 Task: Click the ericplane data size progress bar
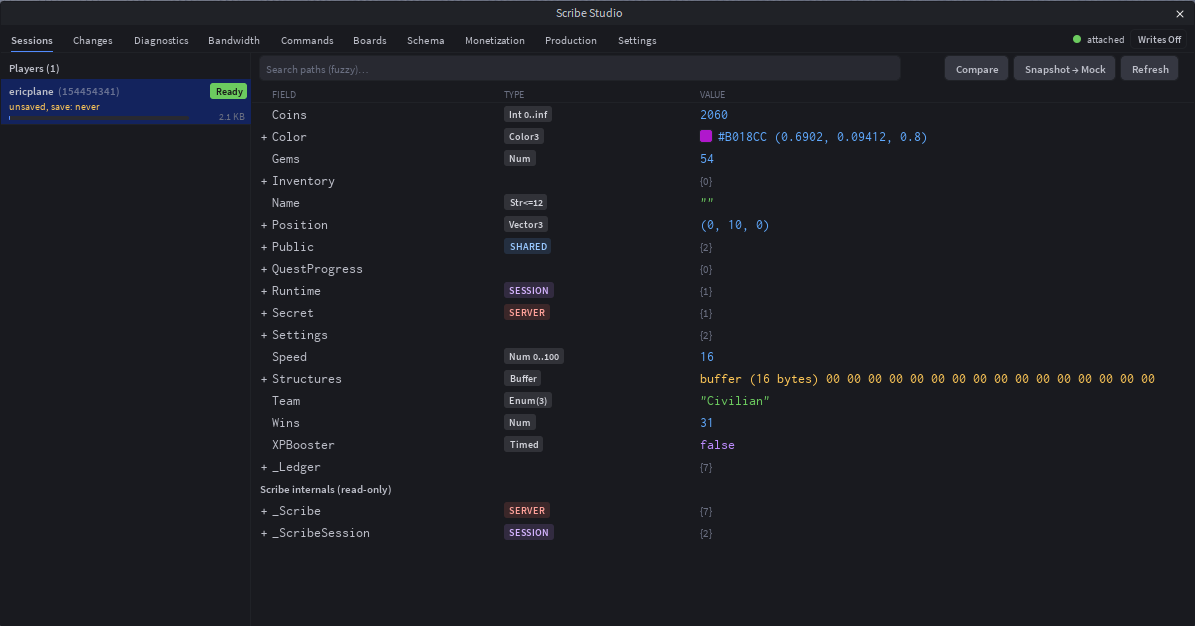point(98,117)
